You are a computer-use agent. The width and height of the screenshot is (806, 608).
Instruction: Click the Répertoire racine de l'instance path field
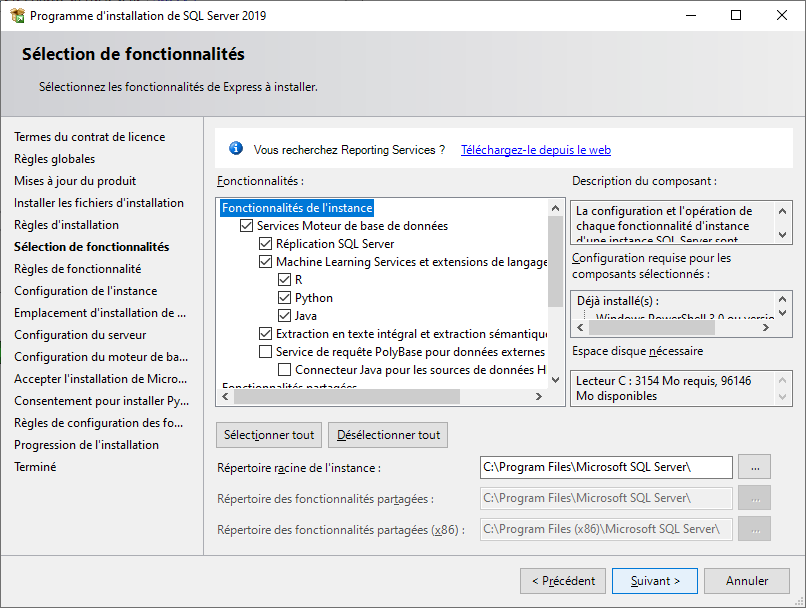click(606, 467)
